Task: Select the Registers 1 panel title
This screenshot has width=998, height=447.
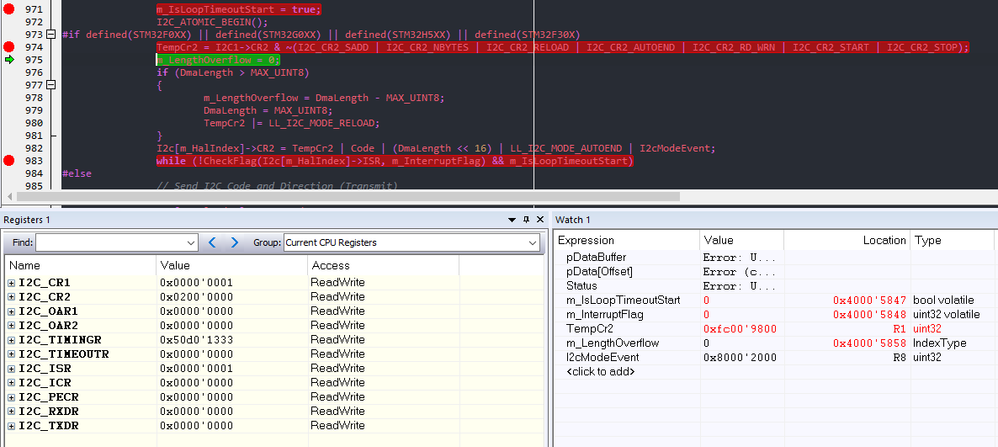Action: (27, 220)
